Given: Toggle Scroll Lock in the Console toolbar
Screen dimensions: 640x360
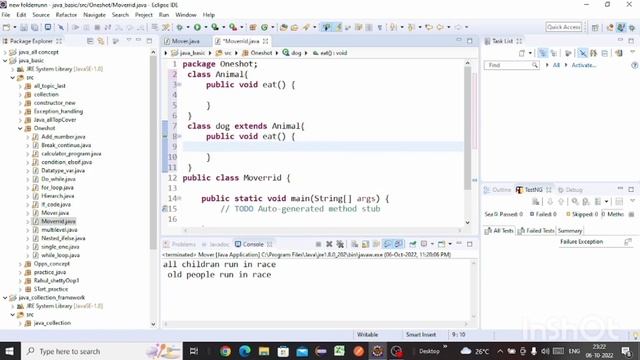Looking at the screenshot, I should coord(365,244).
